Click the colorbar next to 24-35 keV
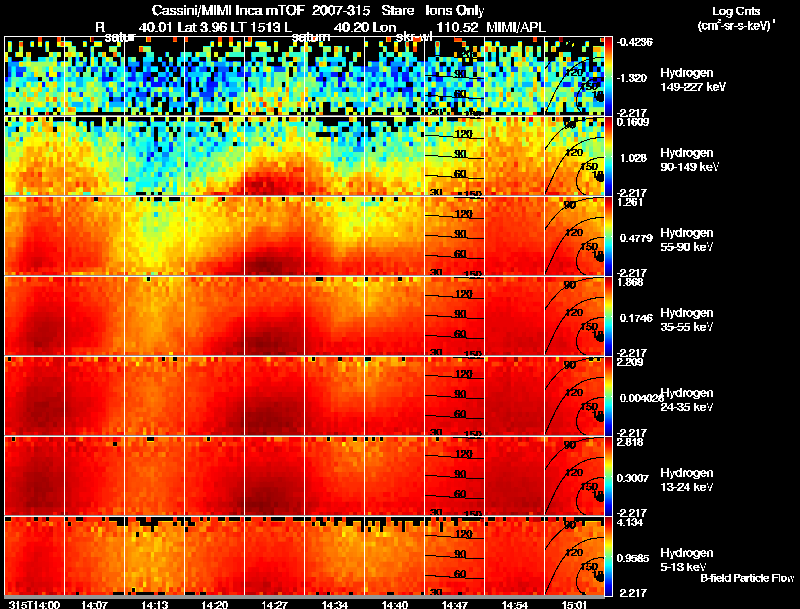 pos(608,396)
